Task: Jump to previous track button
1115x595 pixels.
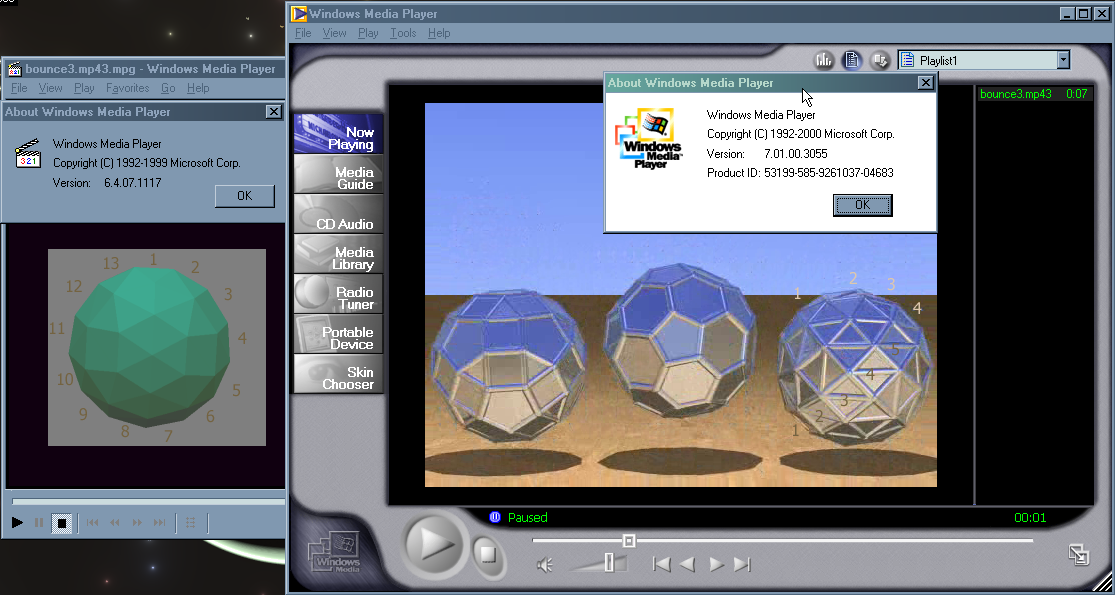Action: point(661,564)
